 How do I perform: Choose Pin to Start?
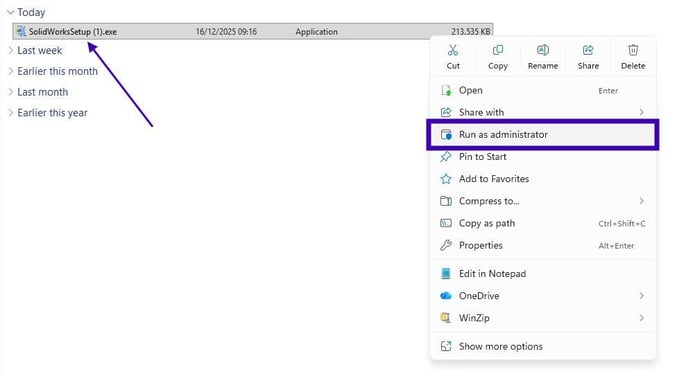543,157
